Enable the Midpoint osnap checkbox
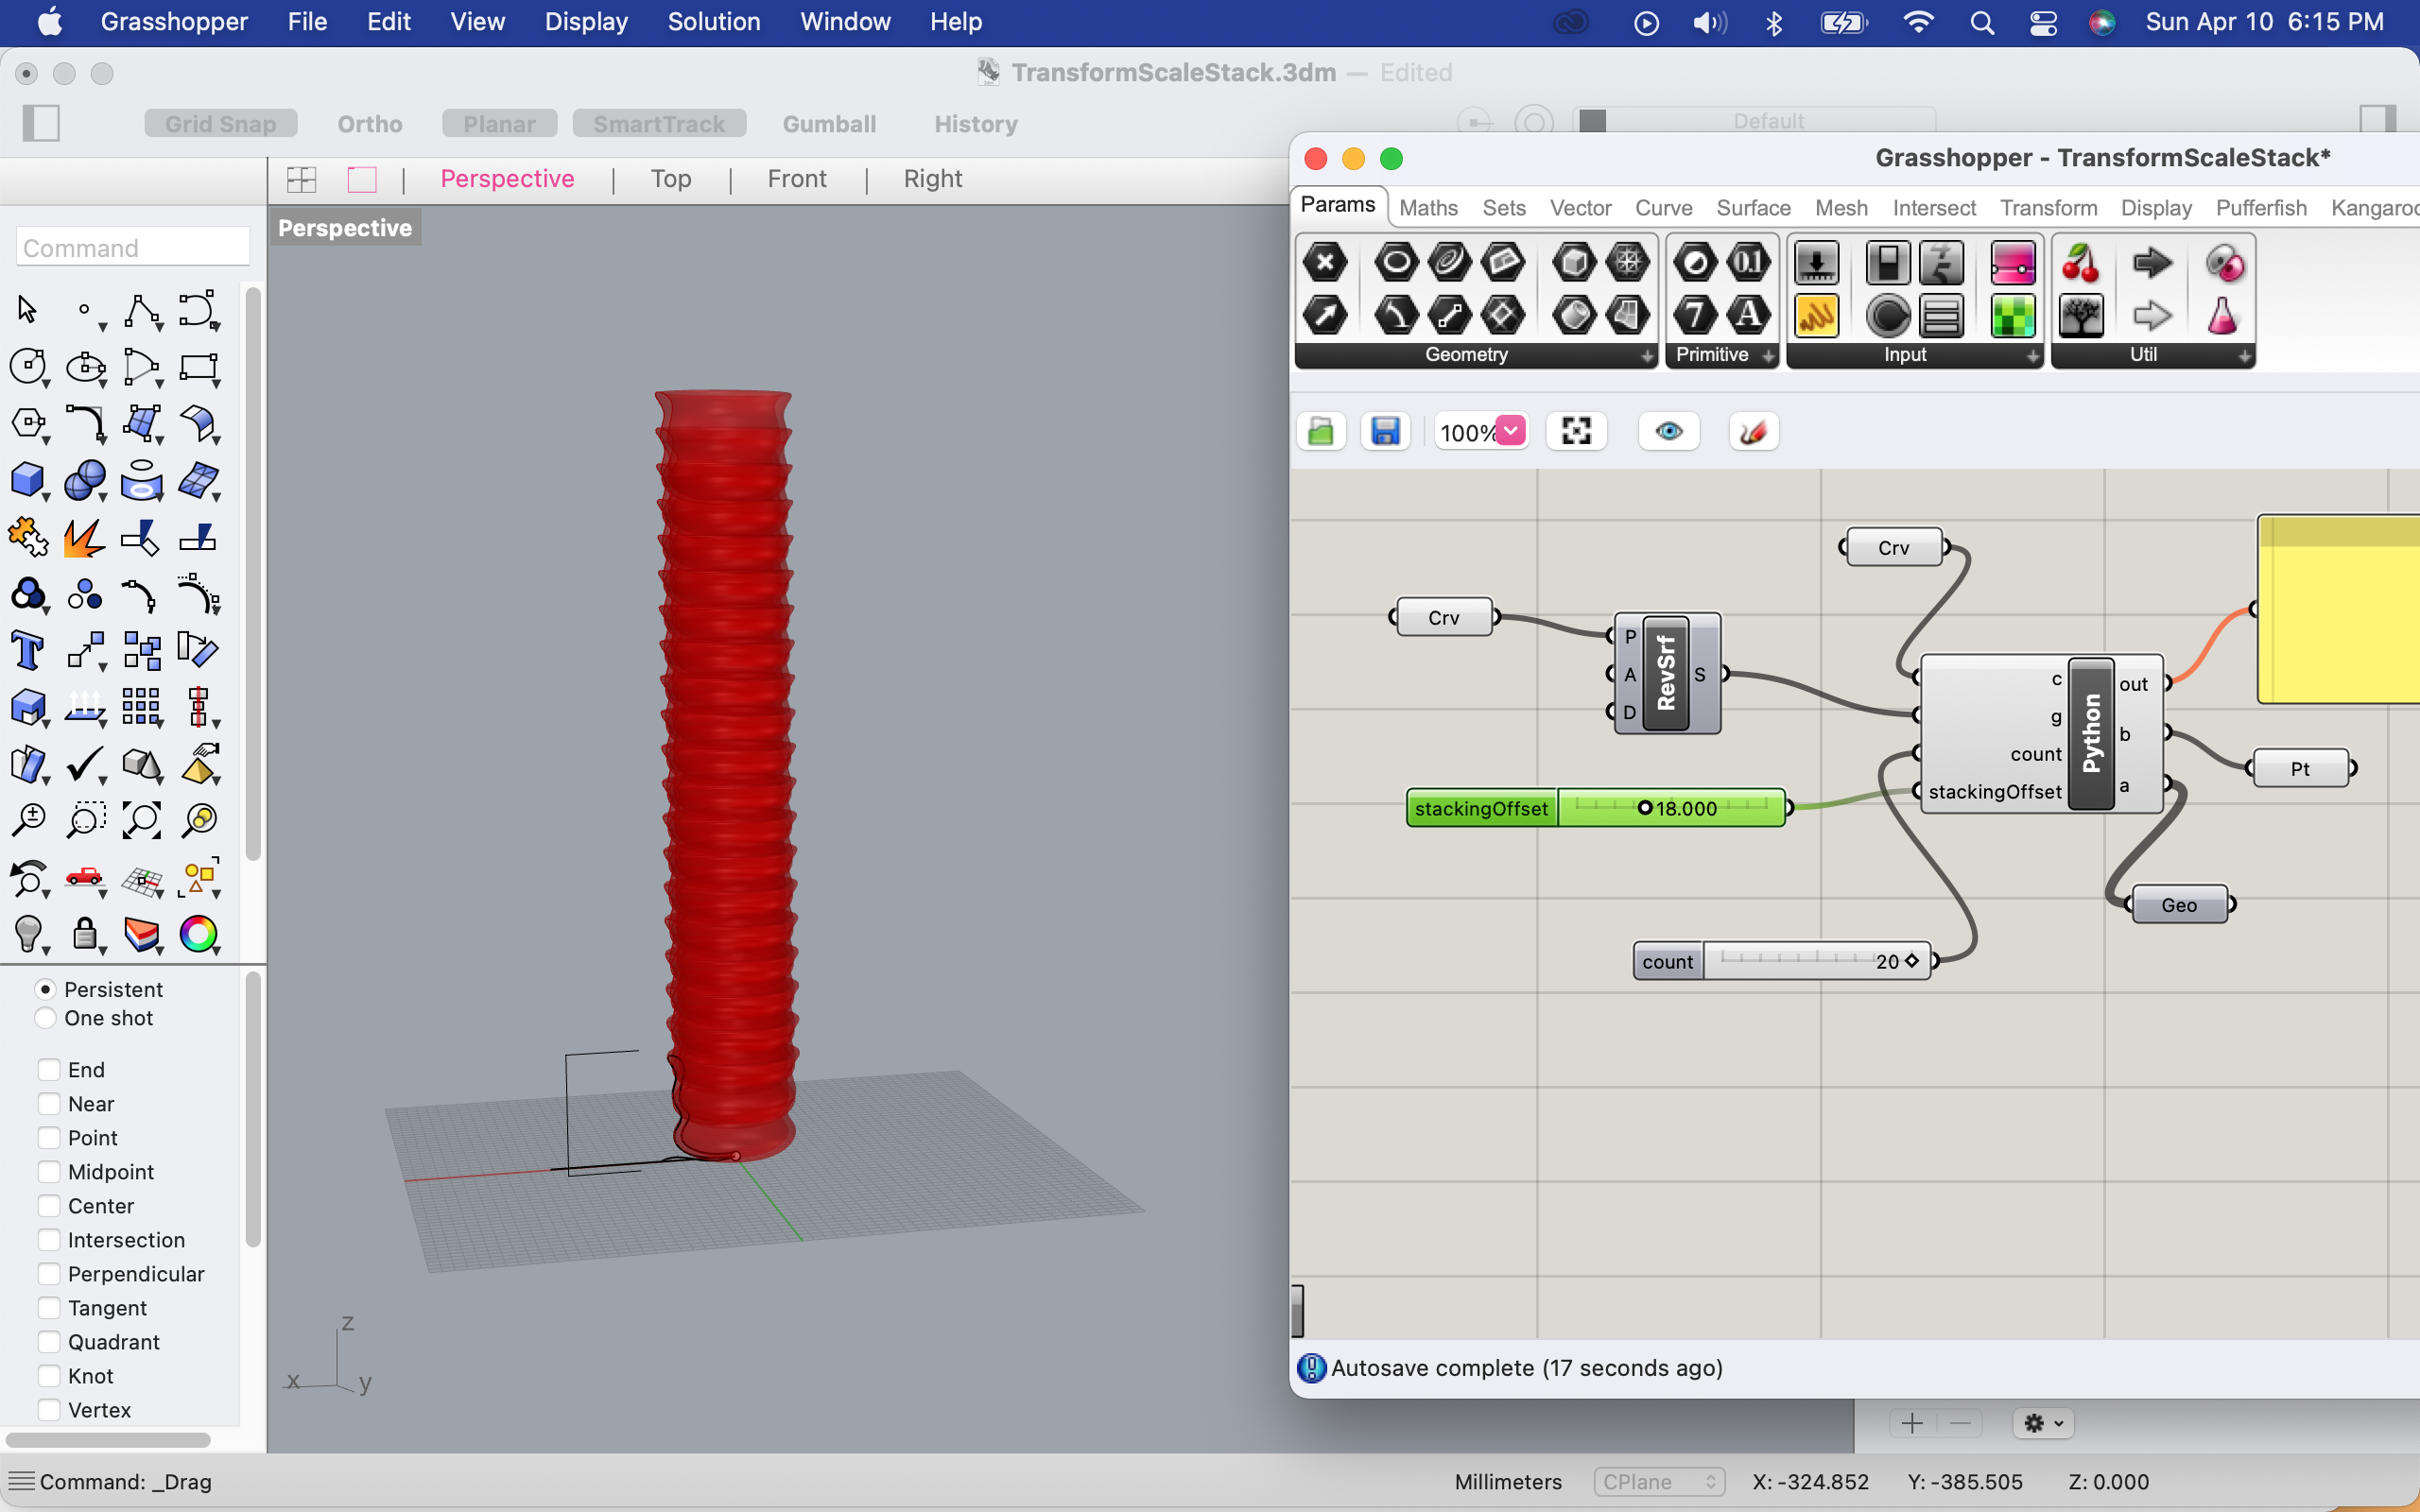 pos(49,1171)
